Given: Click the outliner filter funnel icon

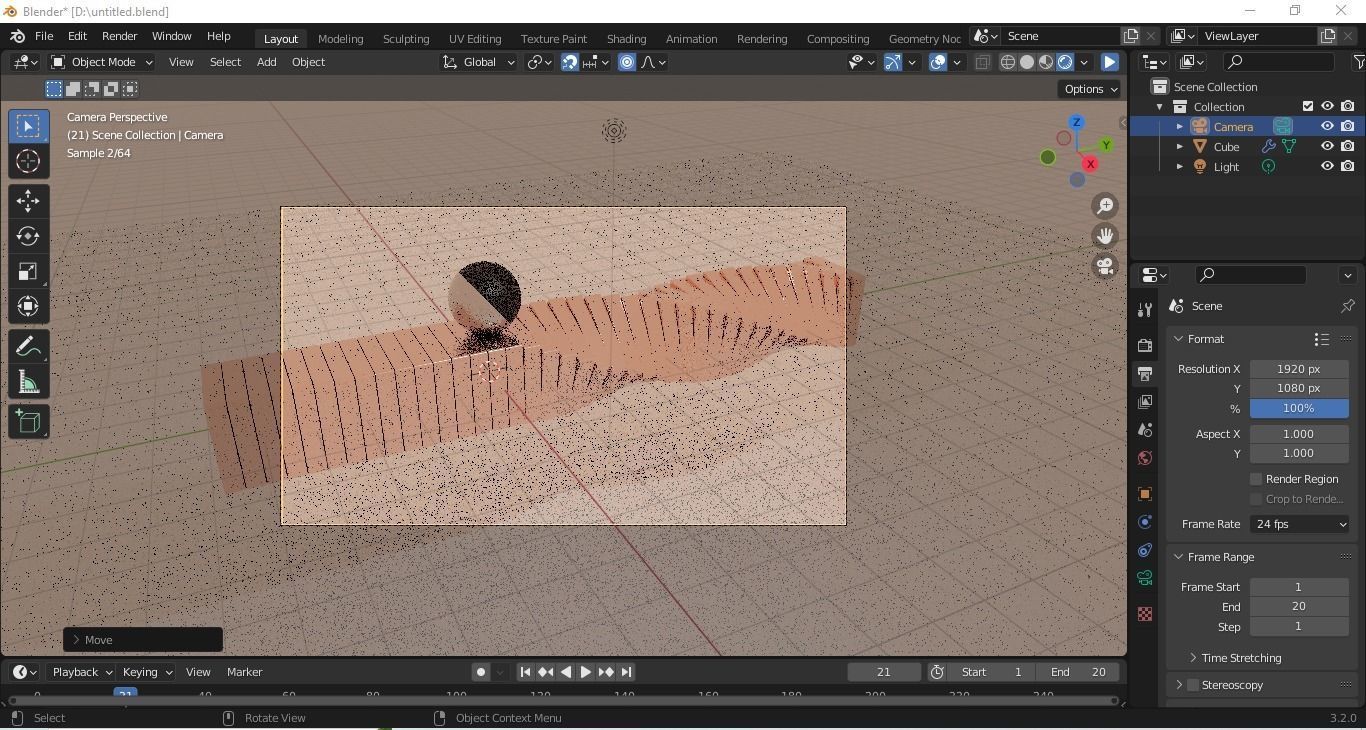Looking at the screenshot, I should (1359, 62).
